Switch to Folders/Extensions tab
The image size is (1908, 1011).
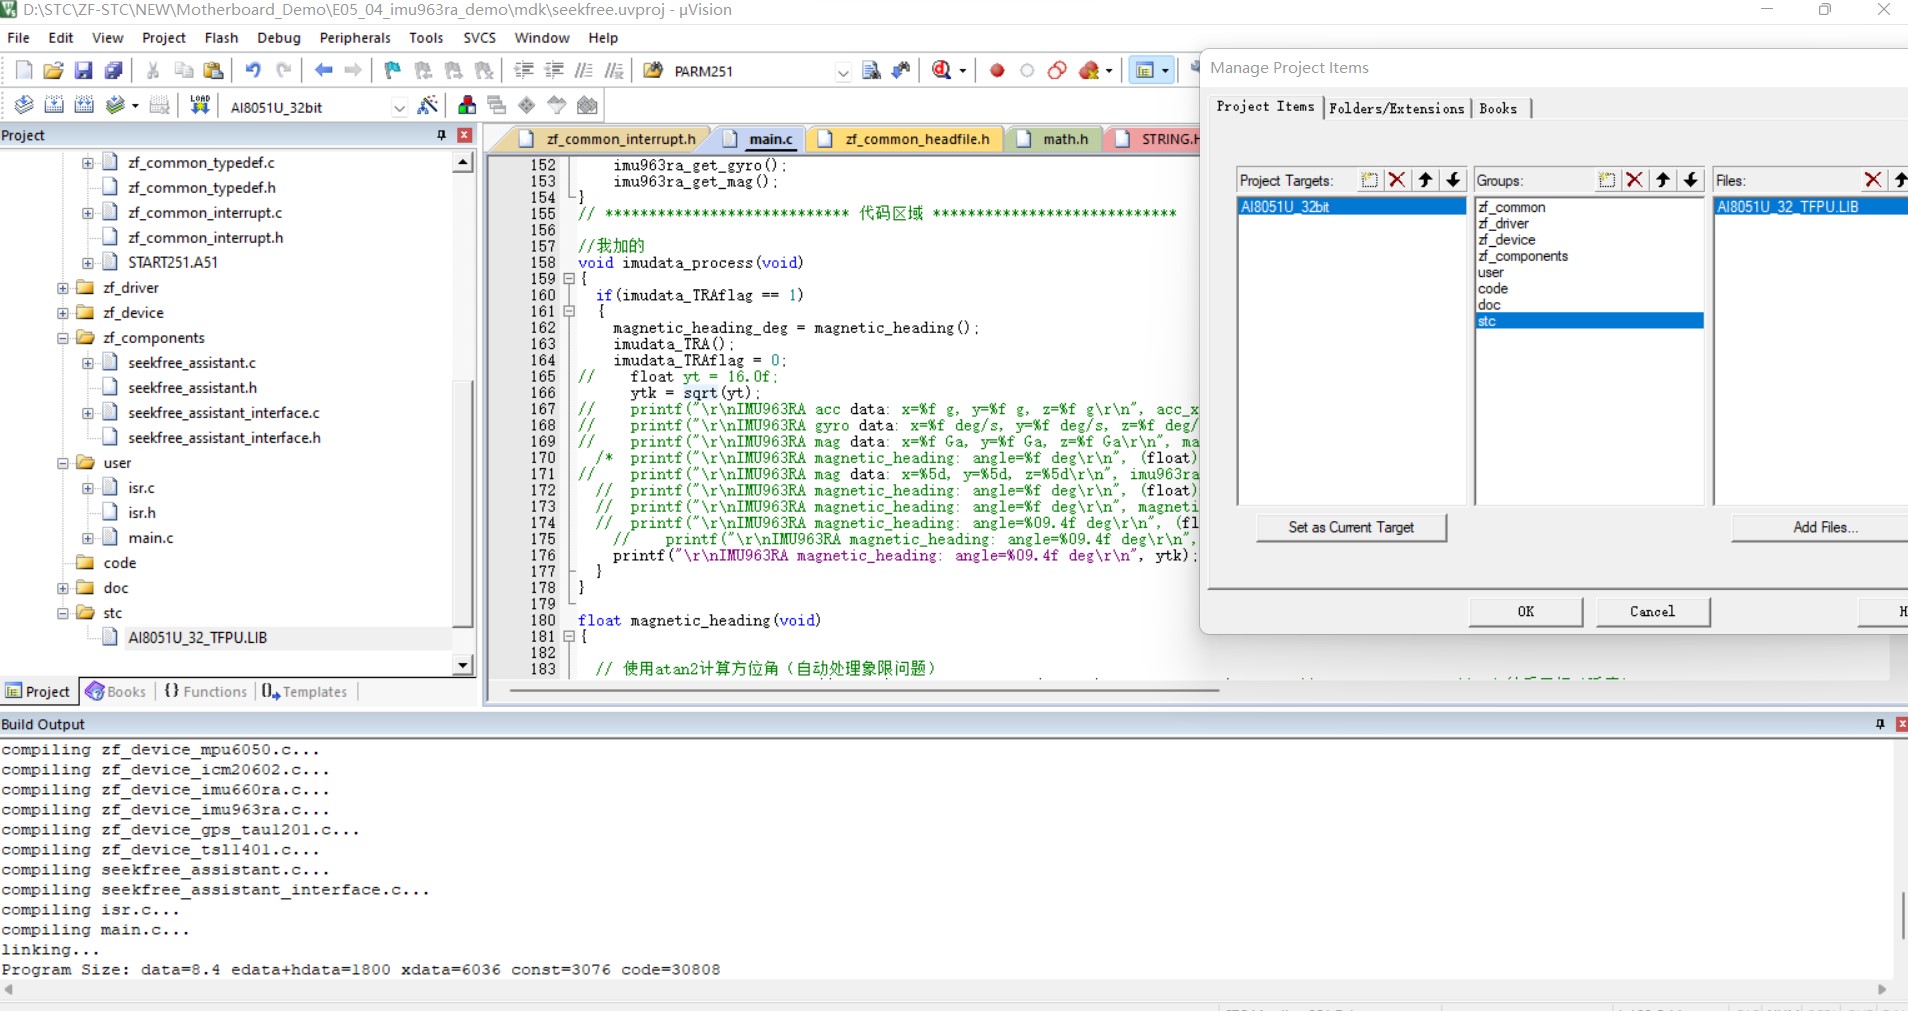pyautogui.click(x=1396, y=108)
